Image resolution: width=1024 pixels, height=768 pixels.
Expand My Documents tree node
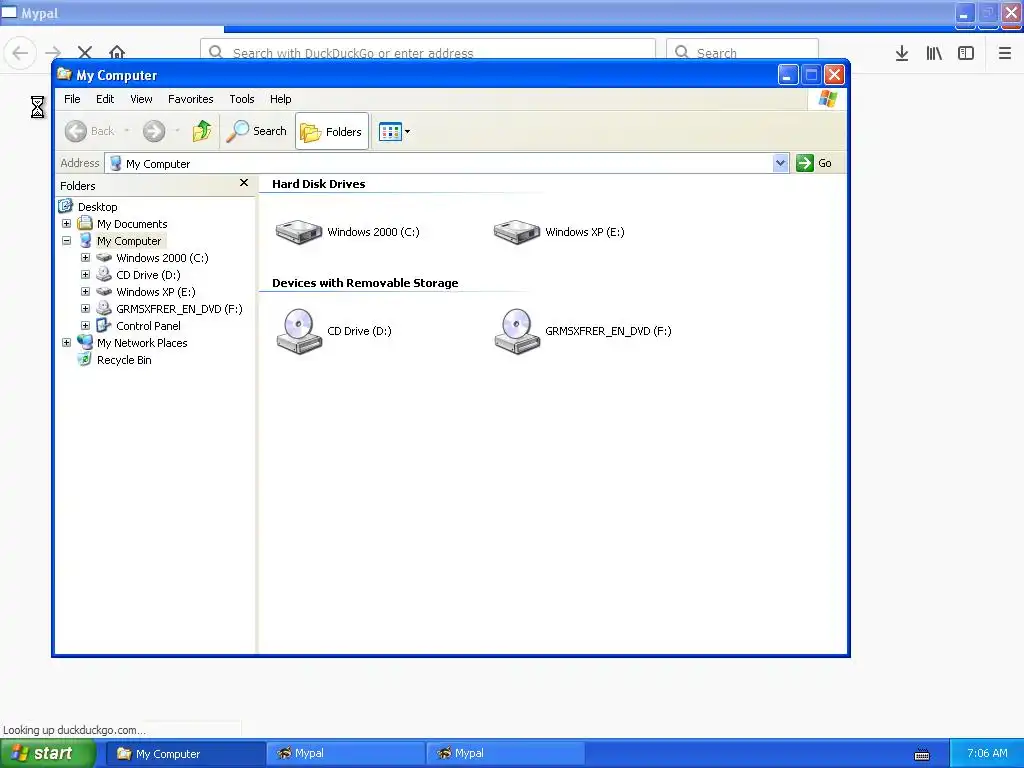pyautogui.click(x=67, y=223)
